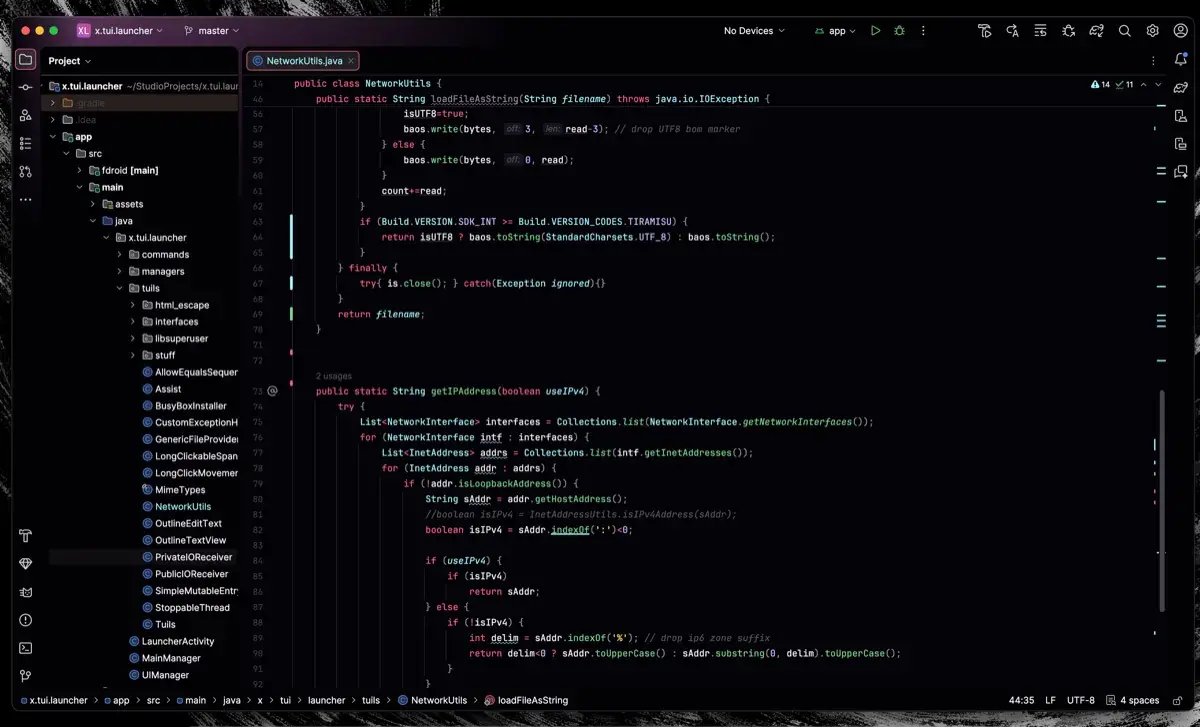Attach debugger to Android process

[x=1069, y=31]
